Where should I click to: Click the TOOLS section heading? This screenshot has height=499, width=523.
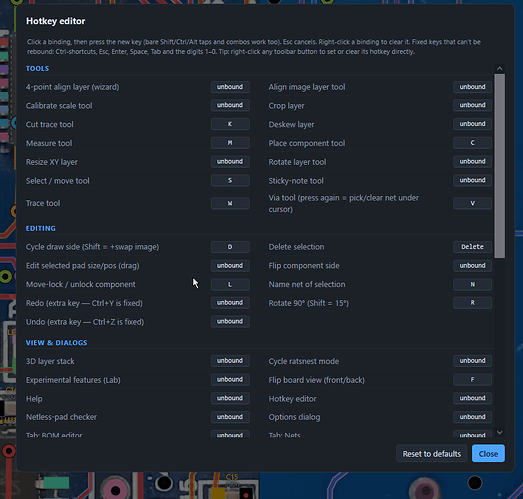pos(37,68)
